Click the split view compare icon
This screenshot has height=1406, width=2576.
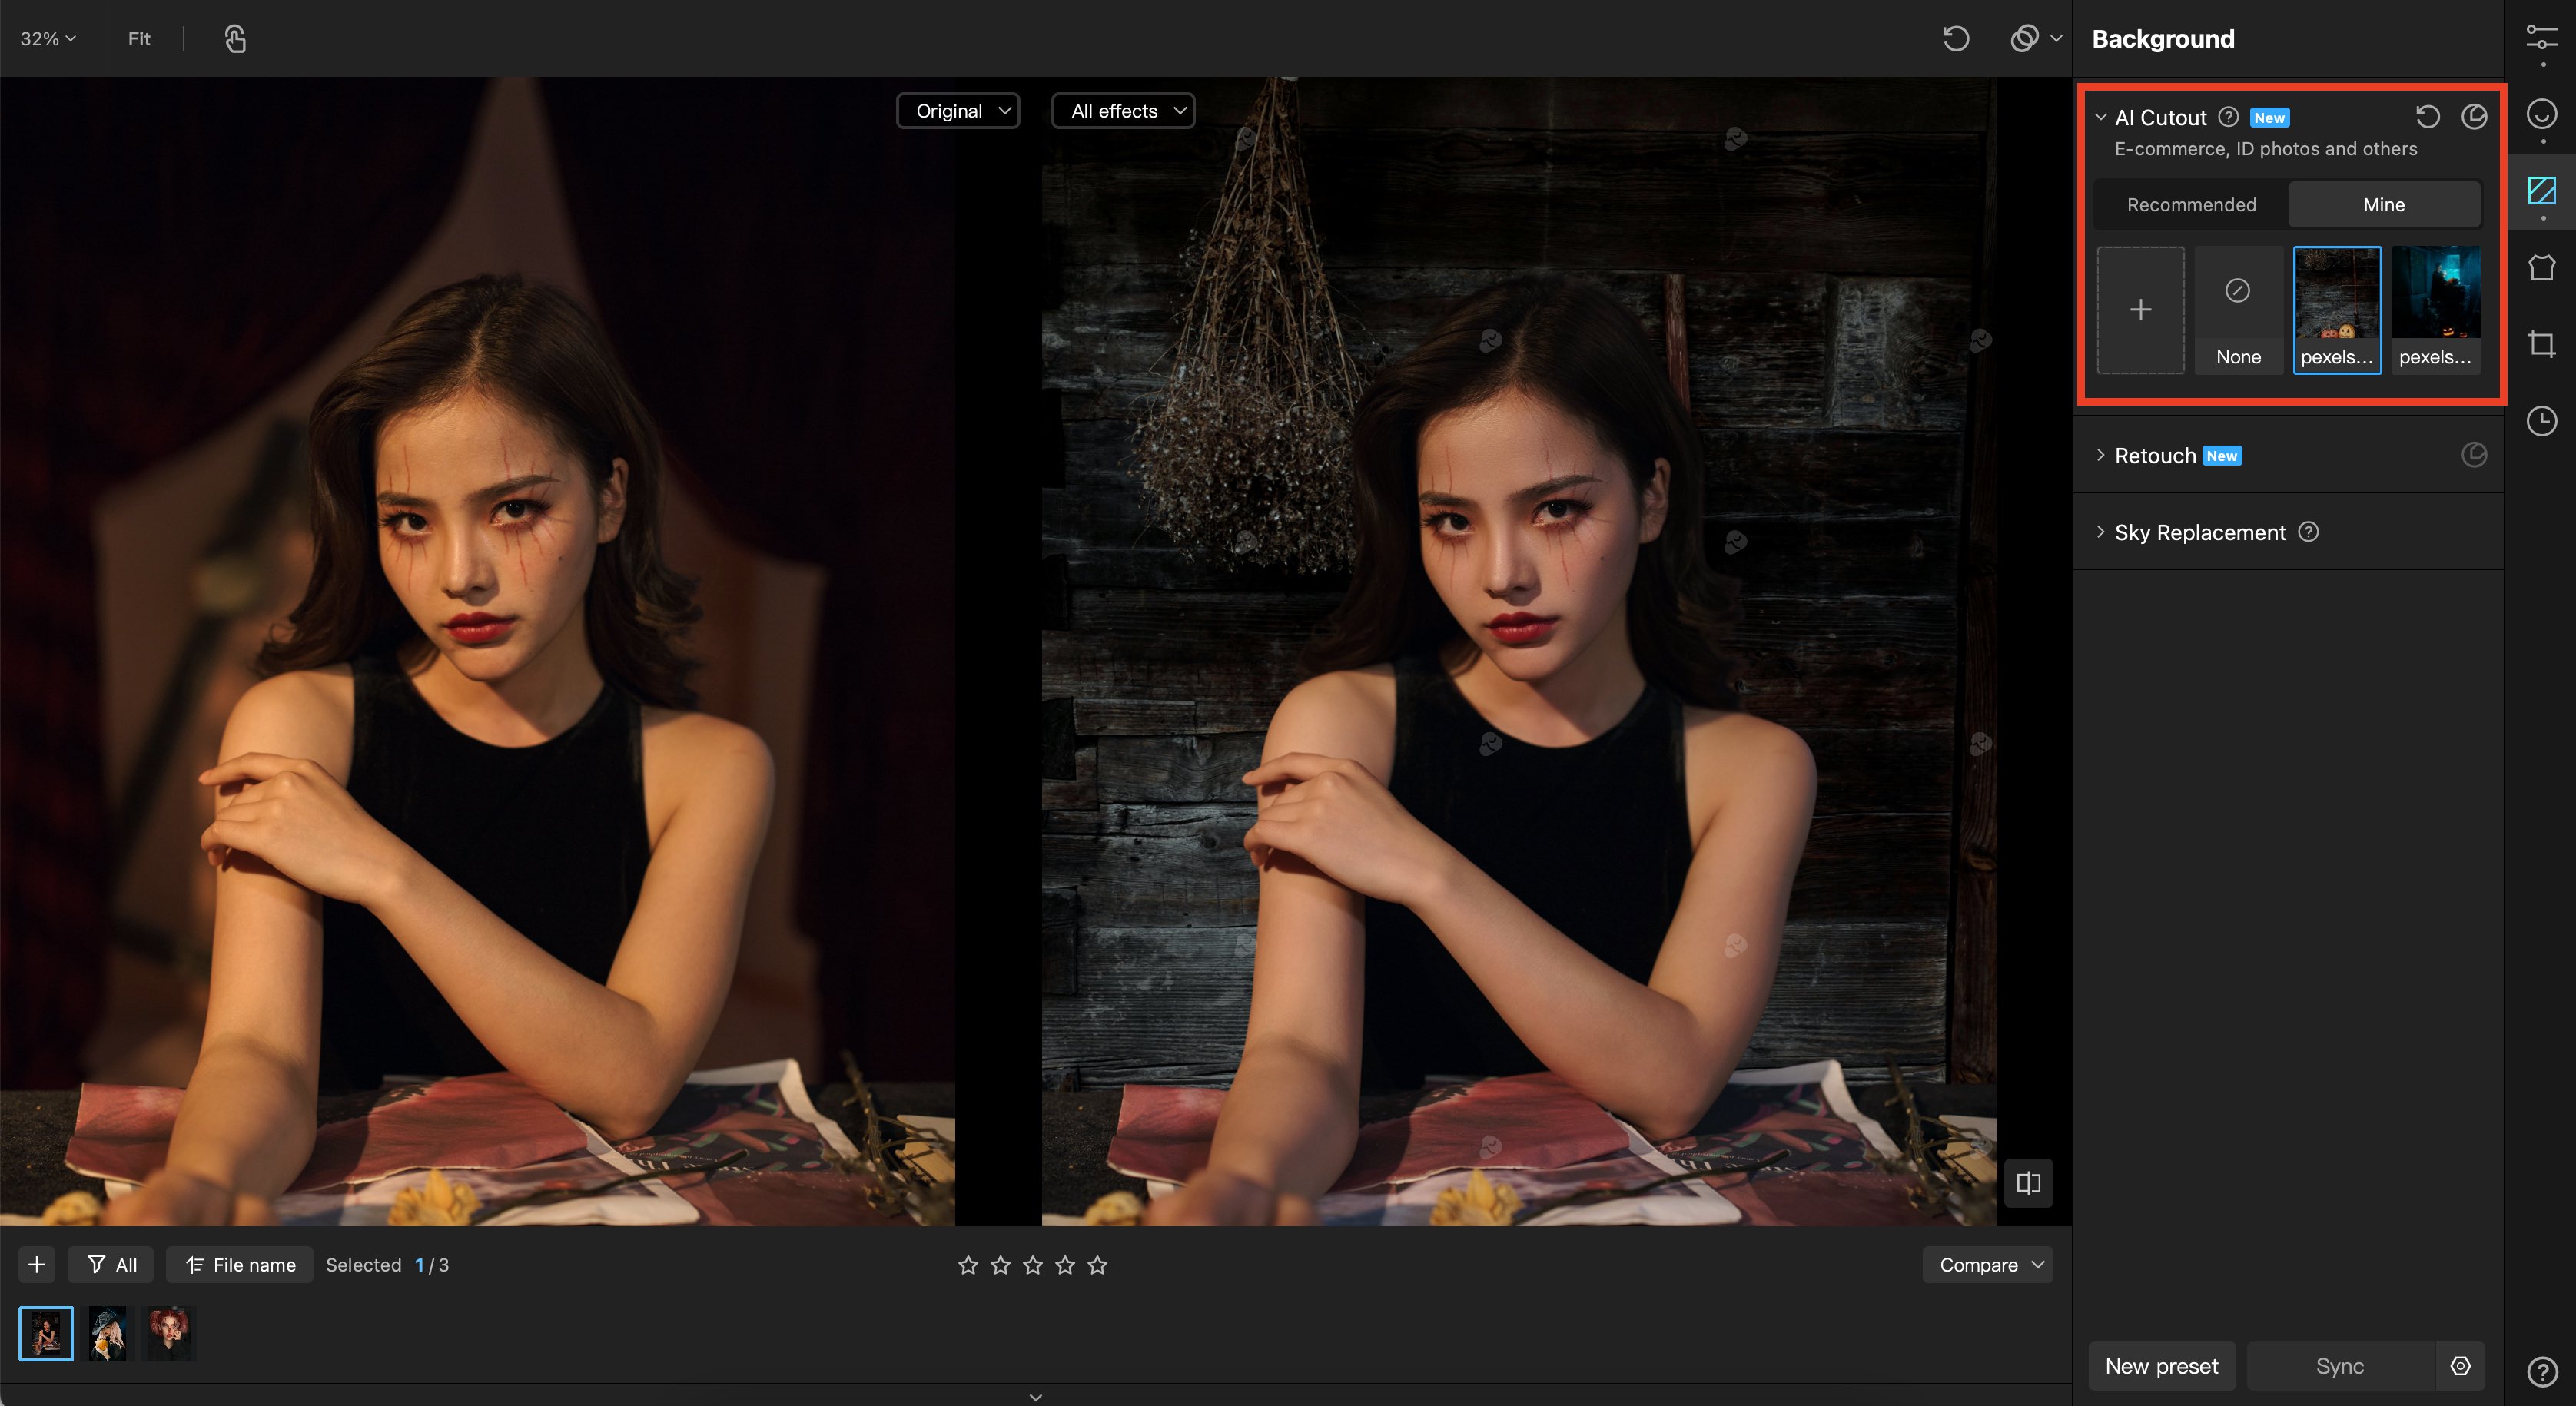(2028, 1183)
